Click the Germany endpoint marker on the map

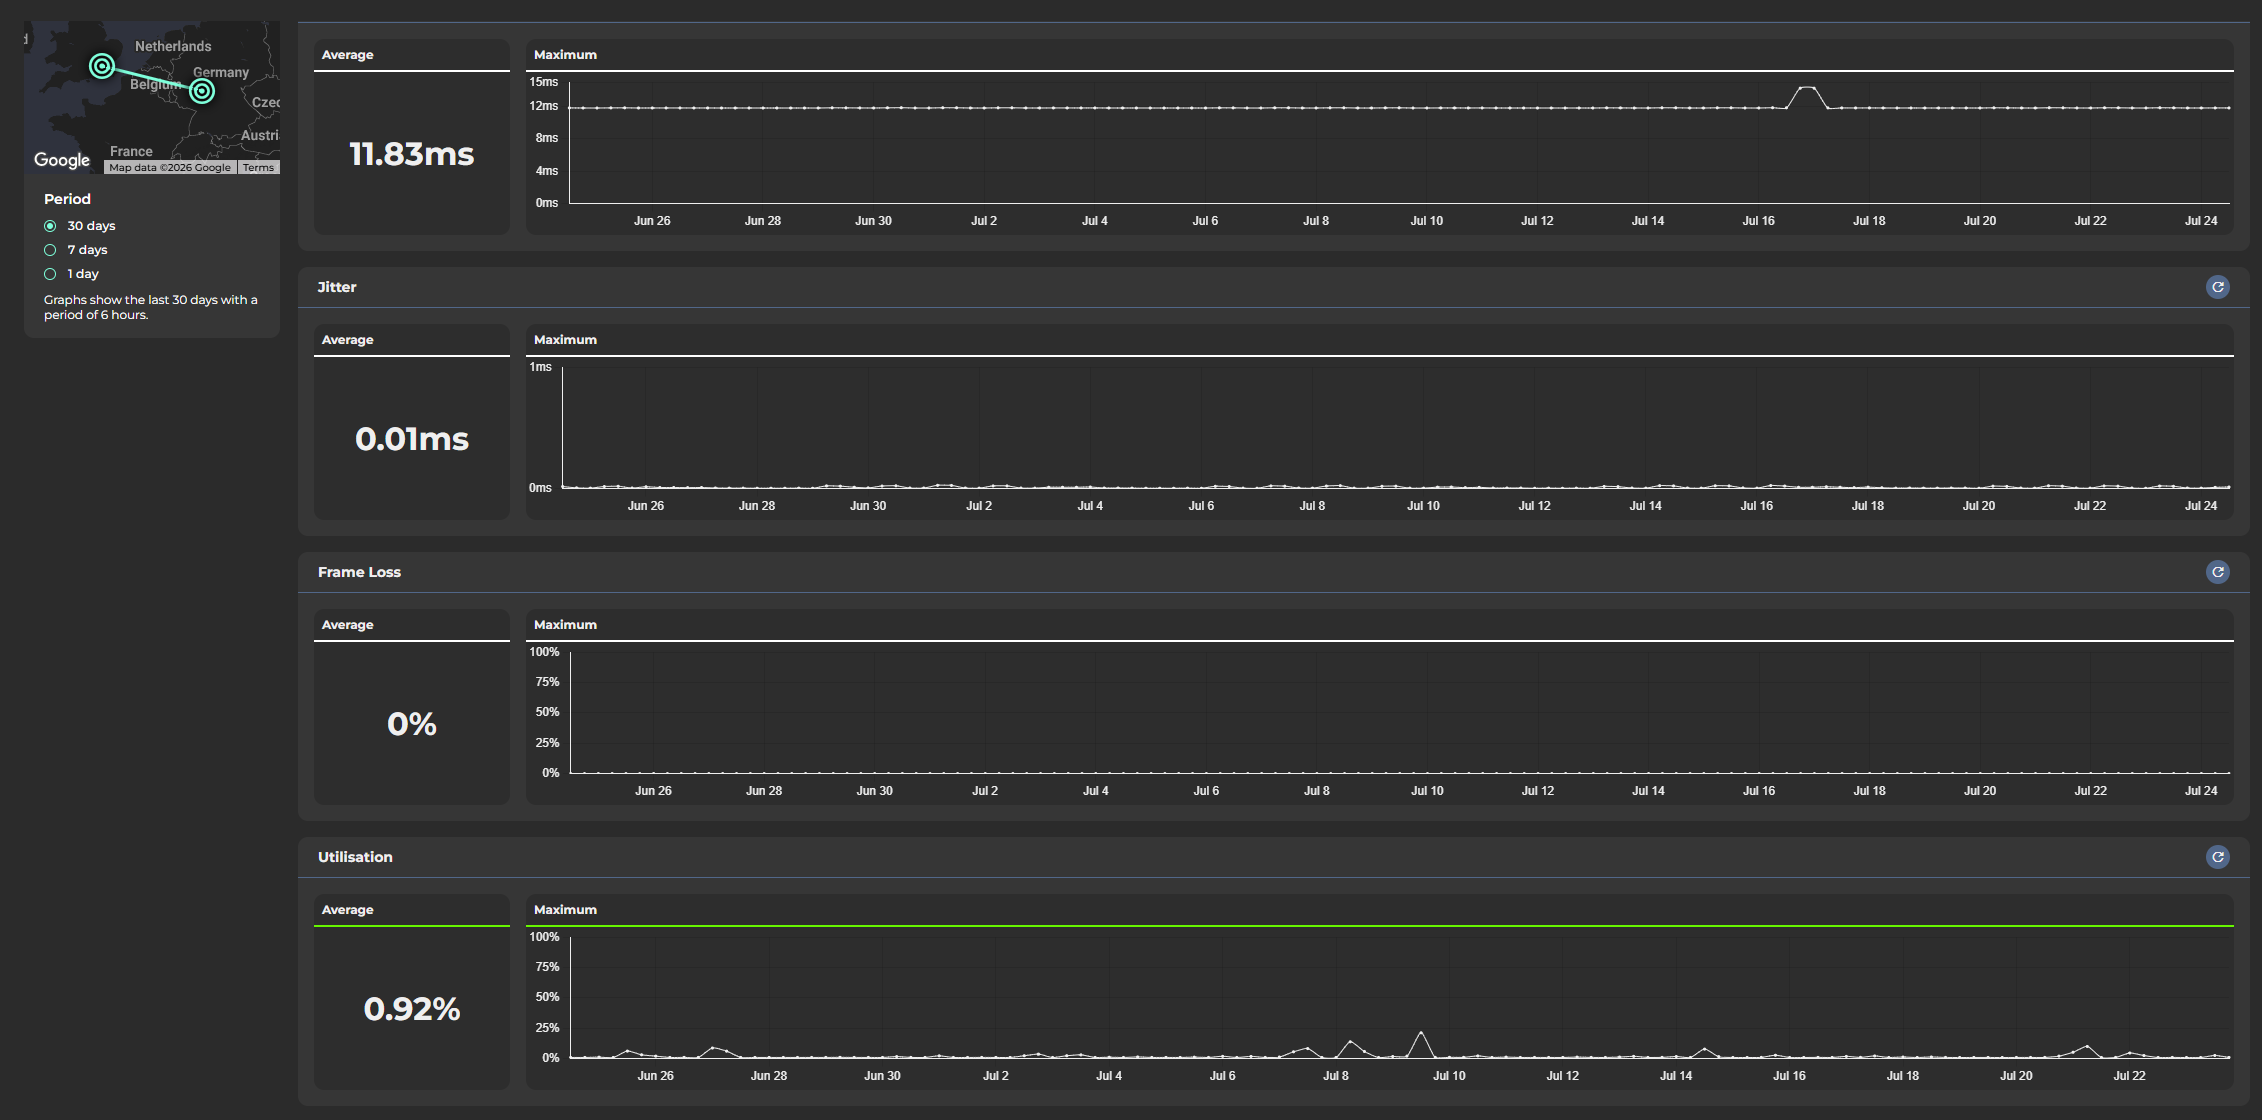[x=202, y=91]
